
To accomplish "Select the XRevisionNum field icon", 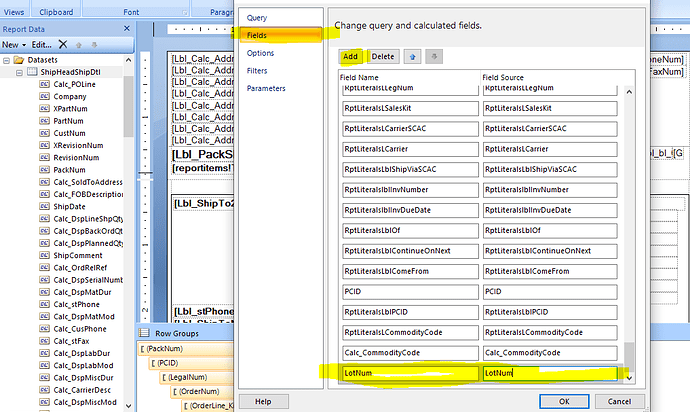I will 44,145.
